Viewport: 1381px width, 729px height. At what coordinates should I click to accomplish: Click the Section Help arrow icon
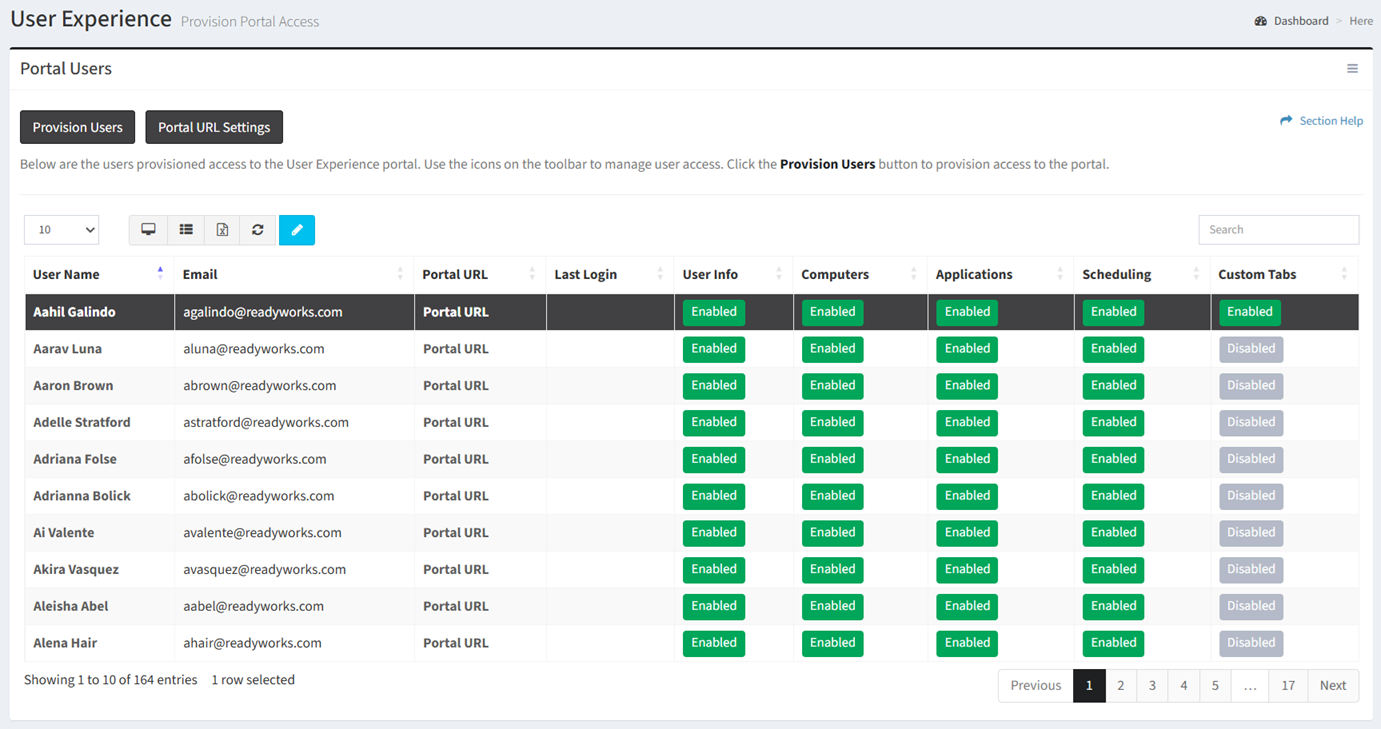coord(1286,120)
